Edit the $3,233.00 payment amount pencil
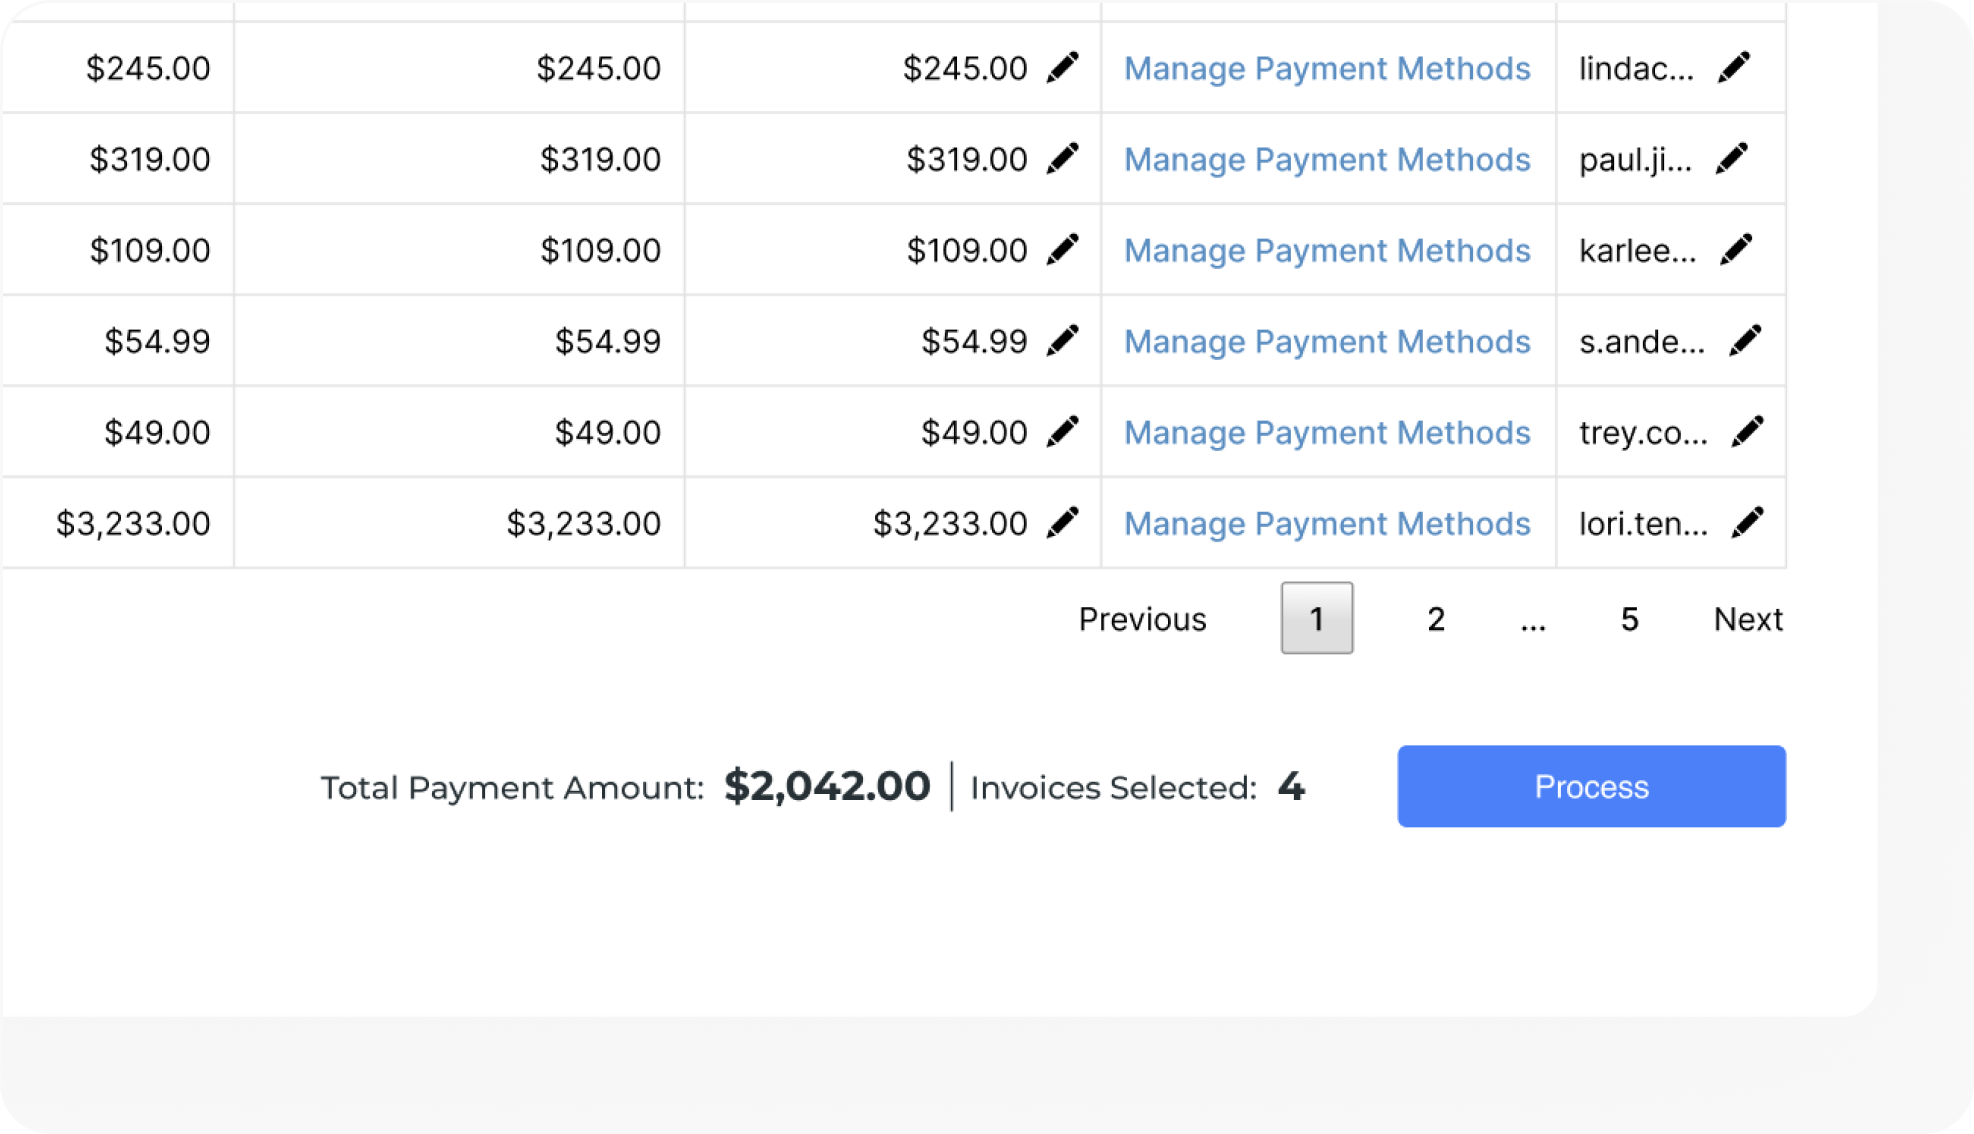The height and width of the screenshot is (1134, 1974). pos(1062,523)
